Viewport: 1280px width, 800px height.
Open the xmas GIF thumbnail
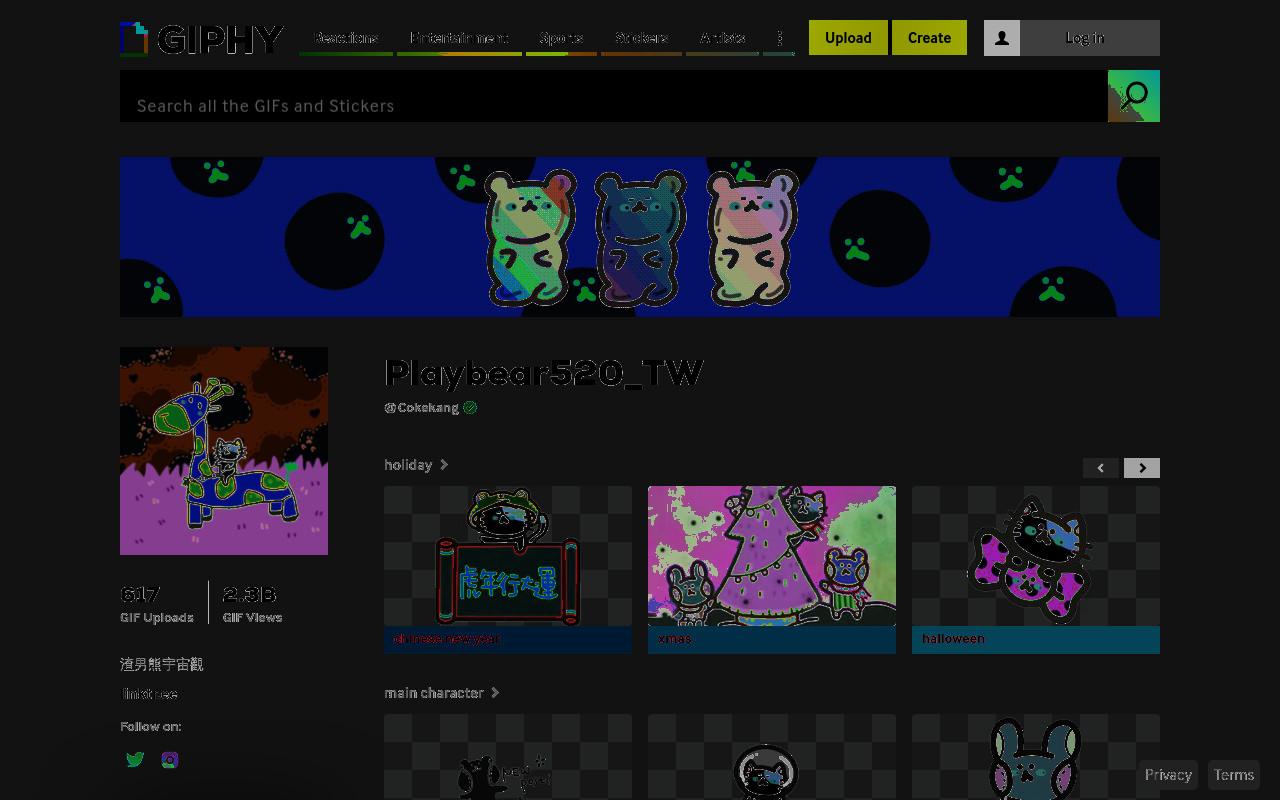(772, 556)
